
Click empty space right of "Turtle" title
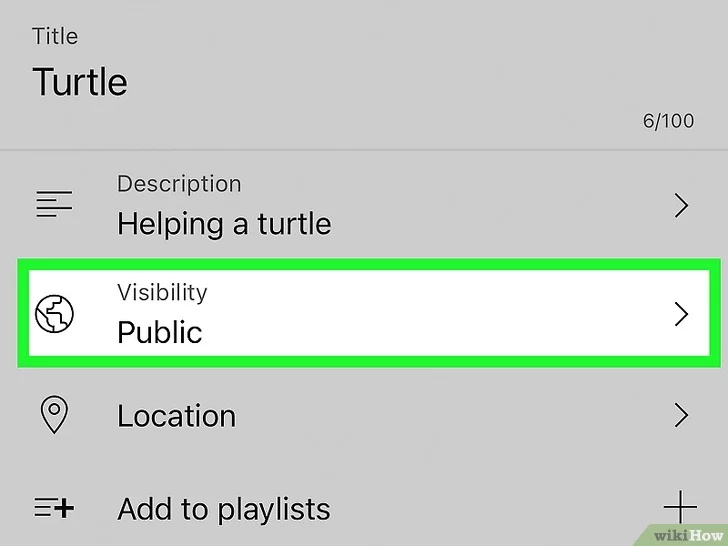(400, 81)
